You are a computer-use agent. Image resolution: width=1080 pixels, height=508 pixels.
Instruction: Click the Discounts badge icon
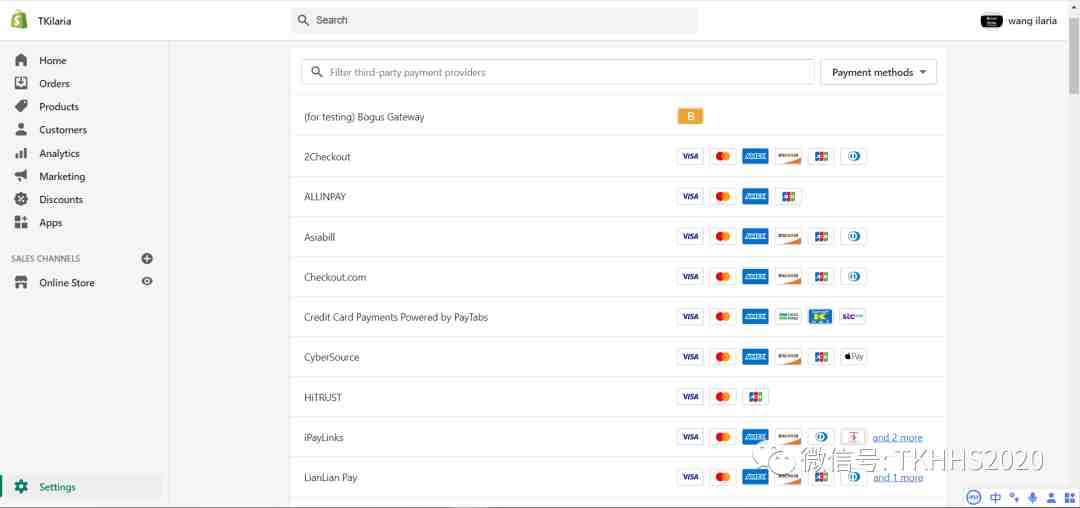coord(21,199)
